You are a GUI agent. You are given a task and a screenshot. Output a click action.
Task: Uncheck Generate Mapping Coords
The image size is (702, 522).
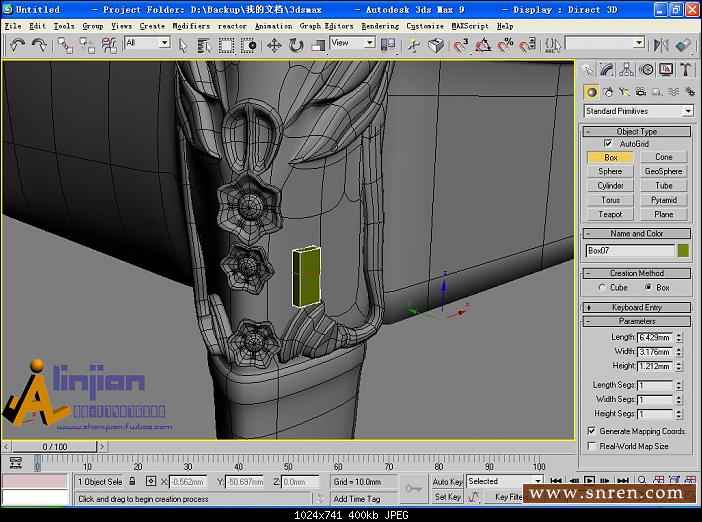[x=592, y=431]
